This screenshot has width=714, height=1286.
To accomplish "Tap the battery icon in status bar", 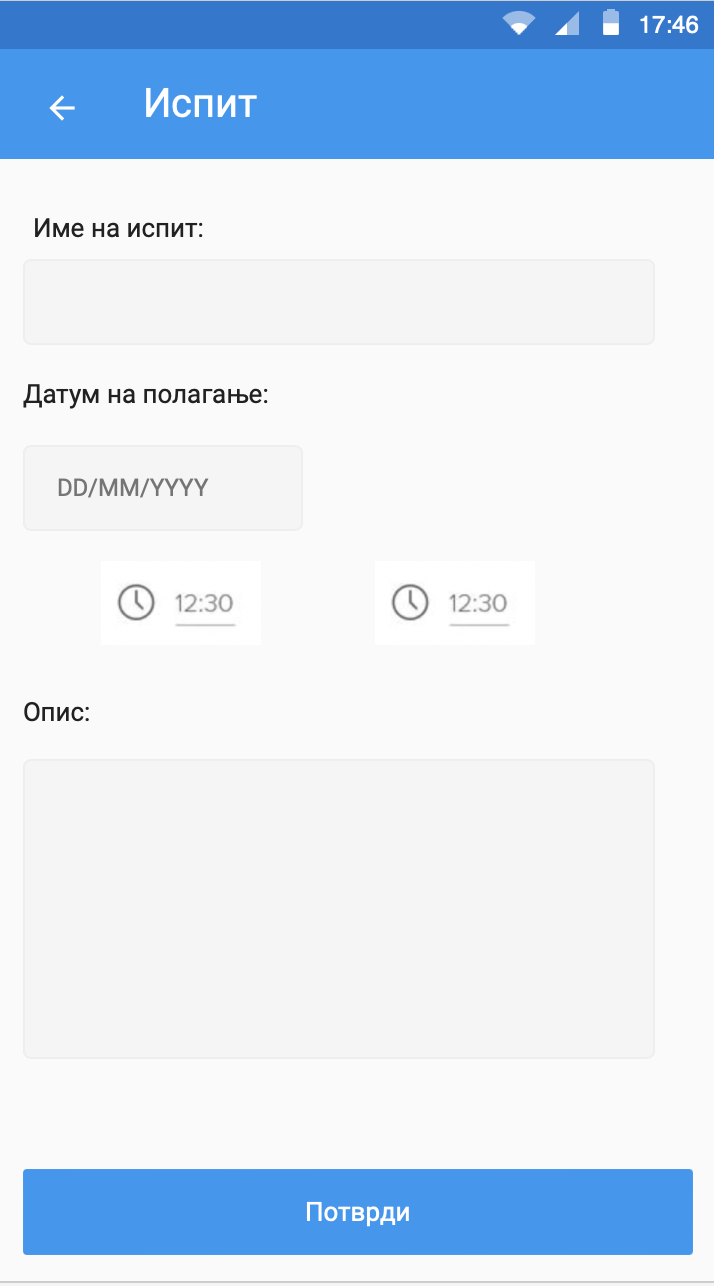I will (610, 23).
